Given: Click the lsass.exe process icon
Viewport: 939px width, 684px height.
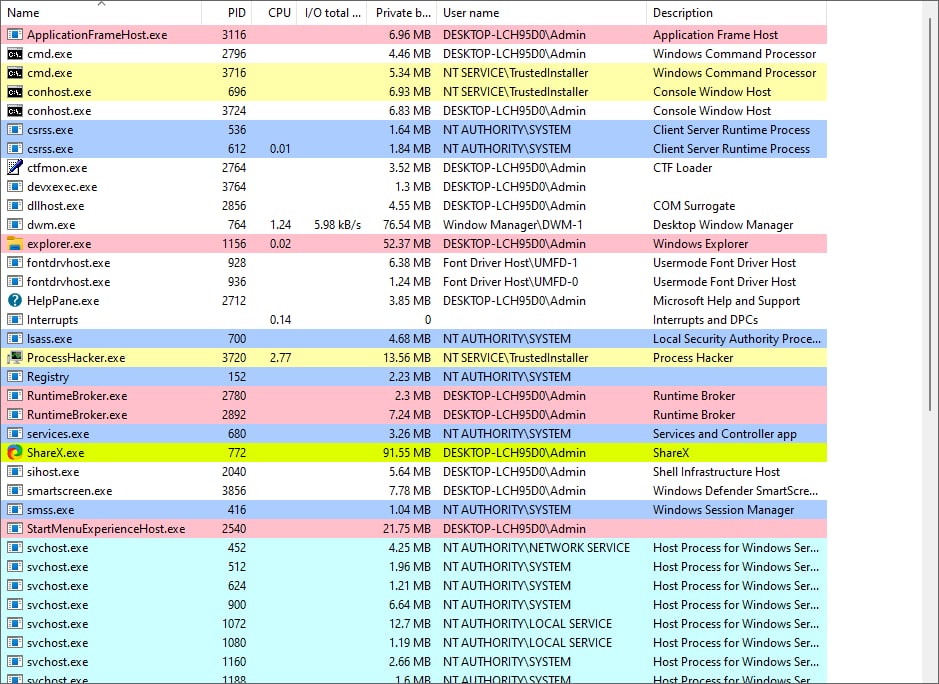Looking at the screenshot, I should pyautogui.click(x=15, y=339).
